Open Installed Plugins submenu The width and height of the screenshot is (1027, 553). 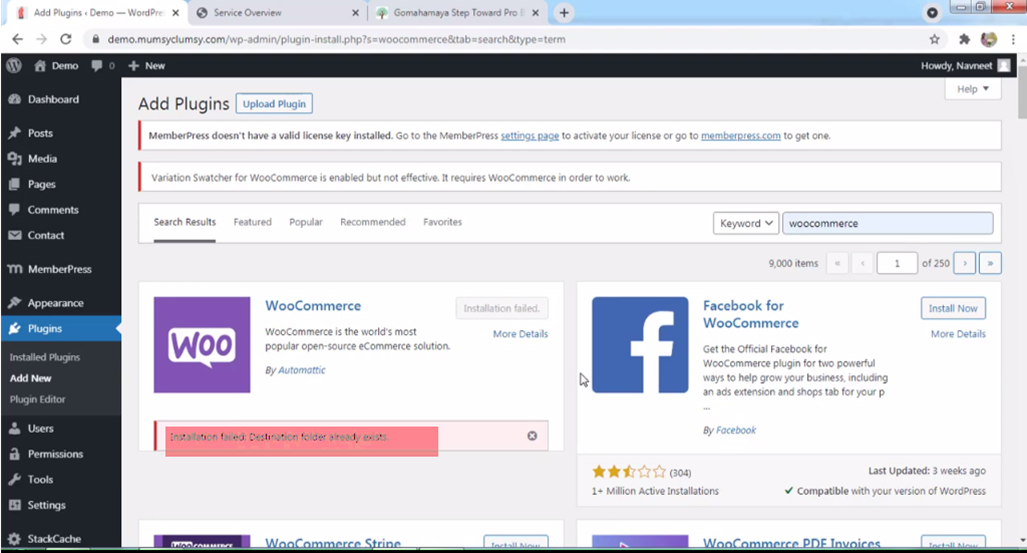click(45, 357)
